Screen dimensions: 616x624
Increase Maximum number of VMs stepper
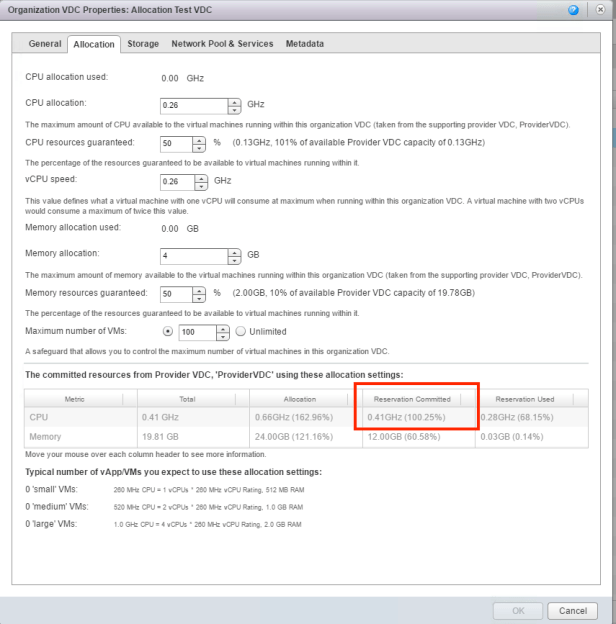tap(224, 327)
